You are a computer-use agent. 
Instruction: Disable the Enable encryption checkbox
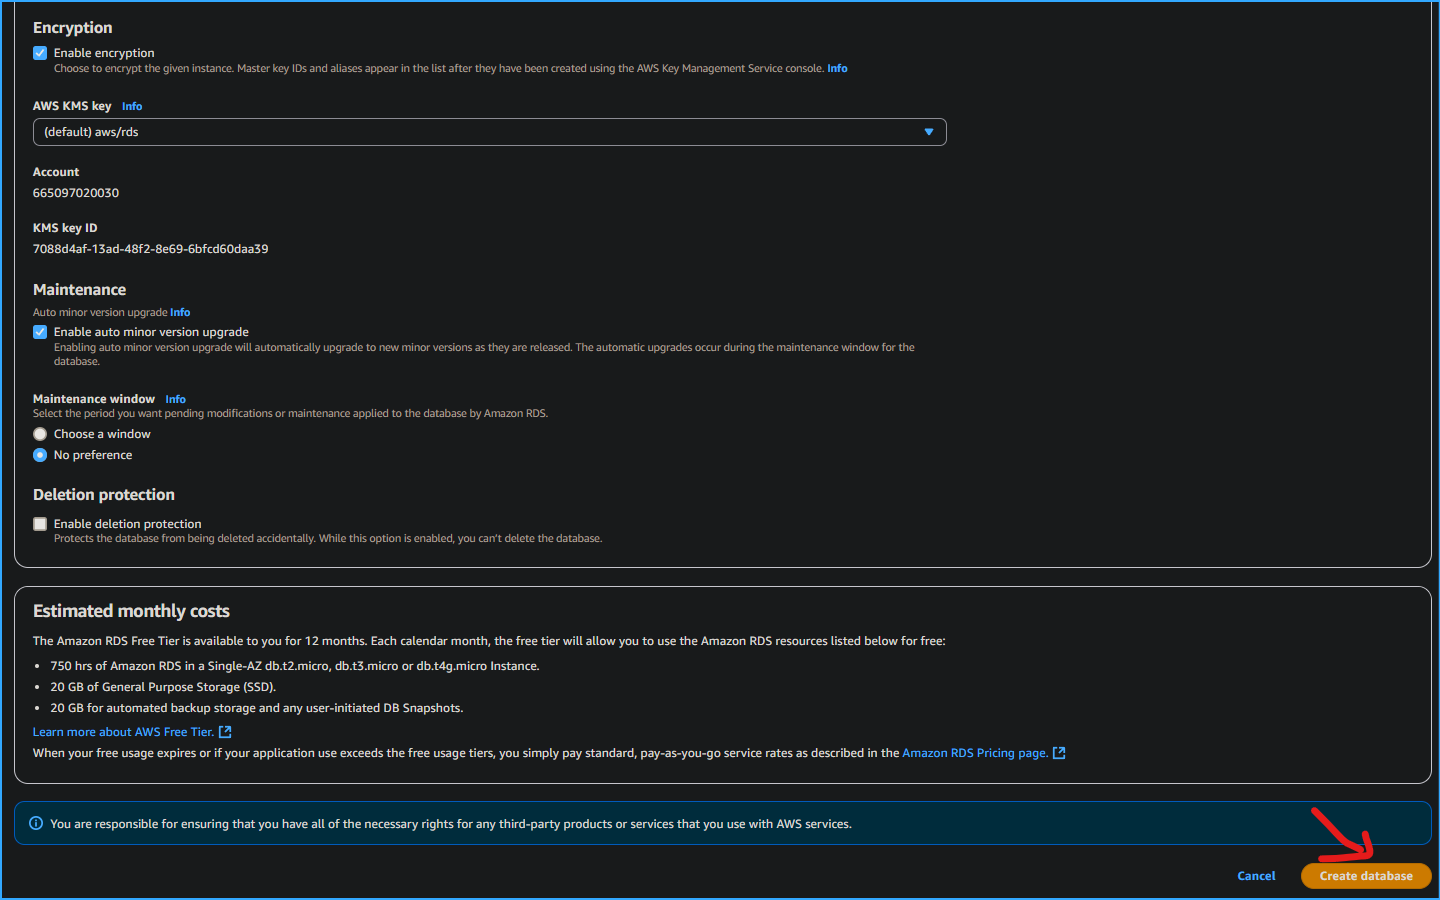click(39, 52)
